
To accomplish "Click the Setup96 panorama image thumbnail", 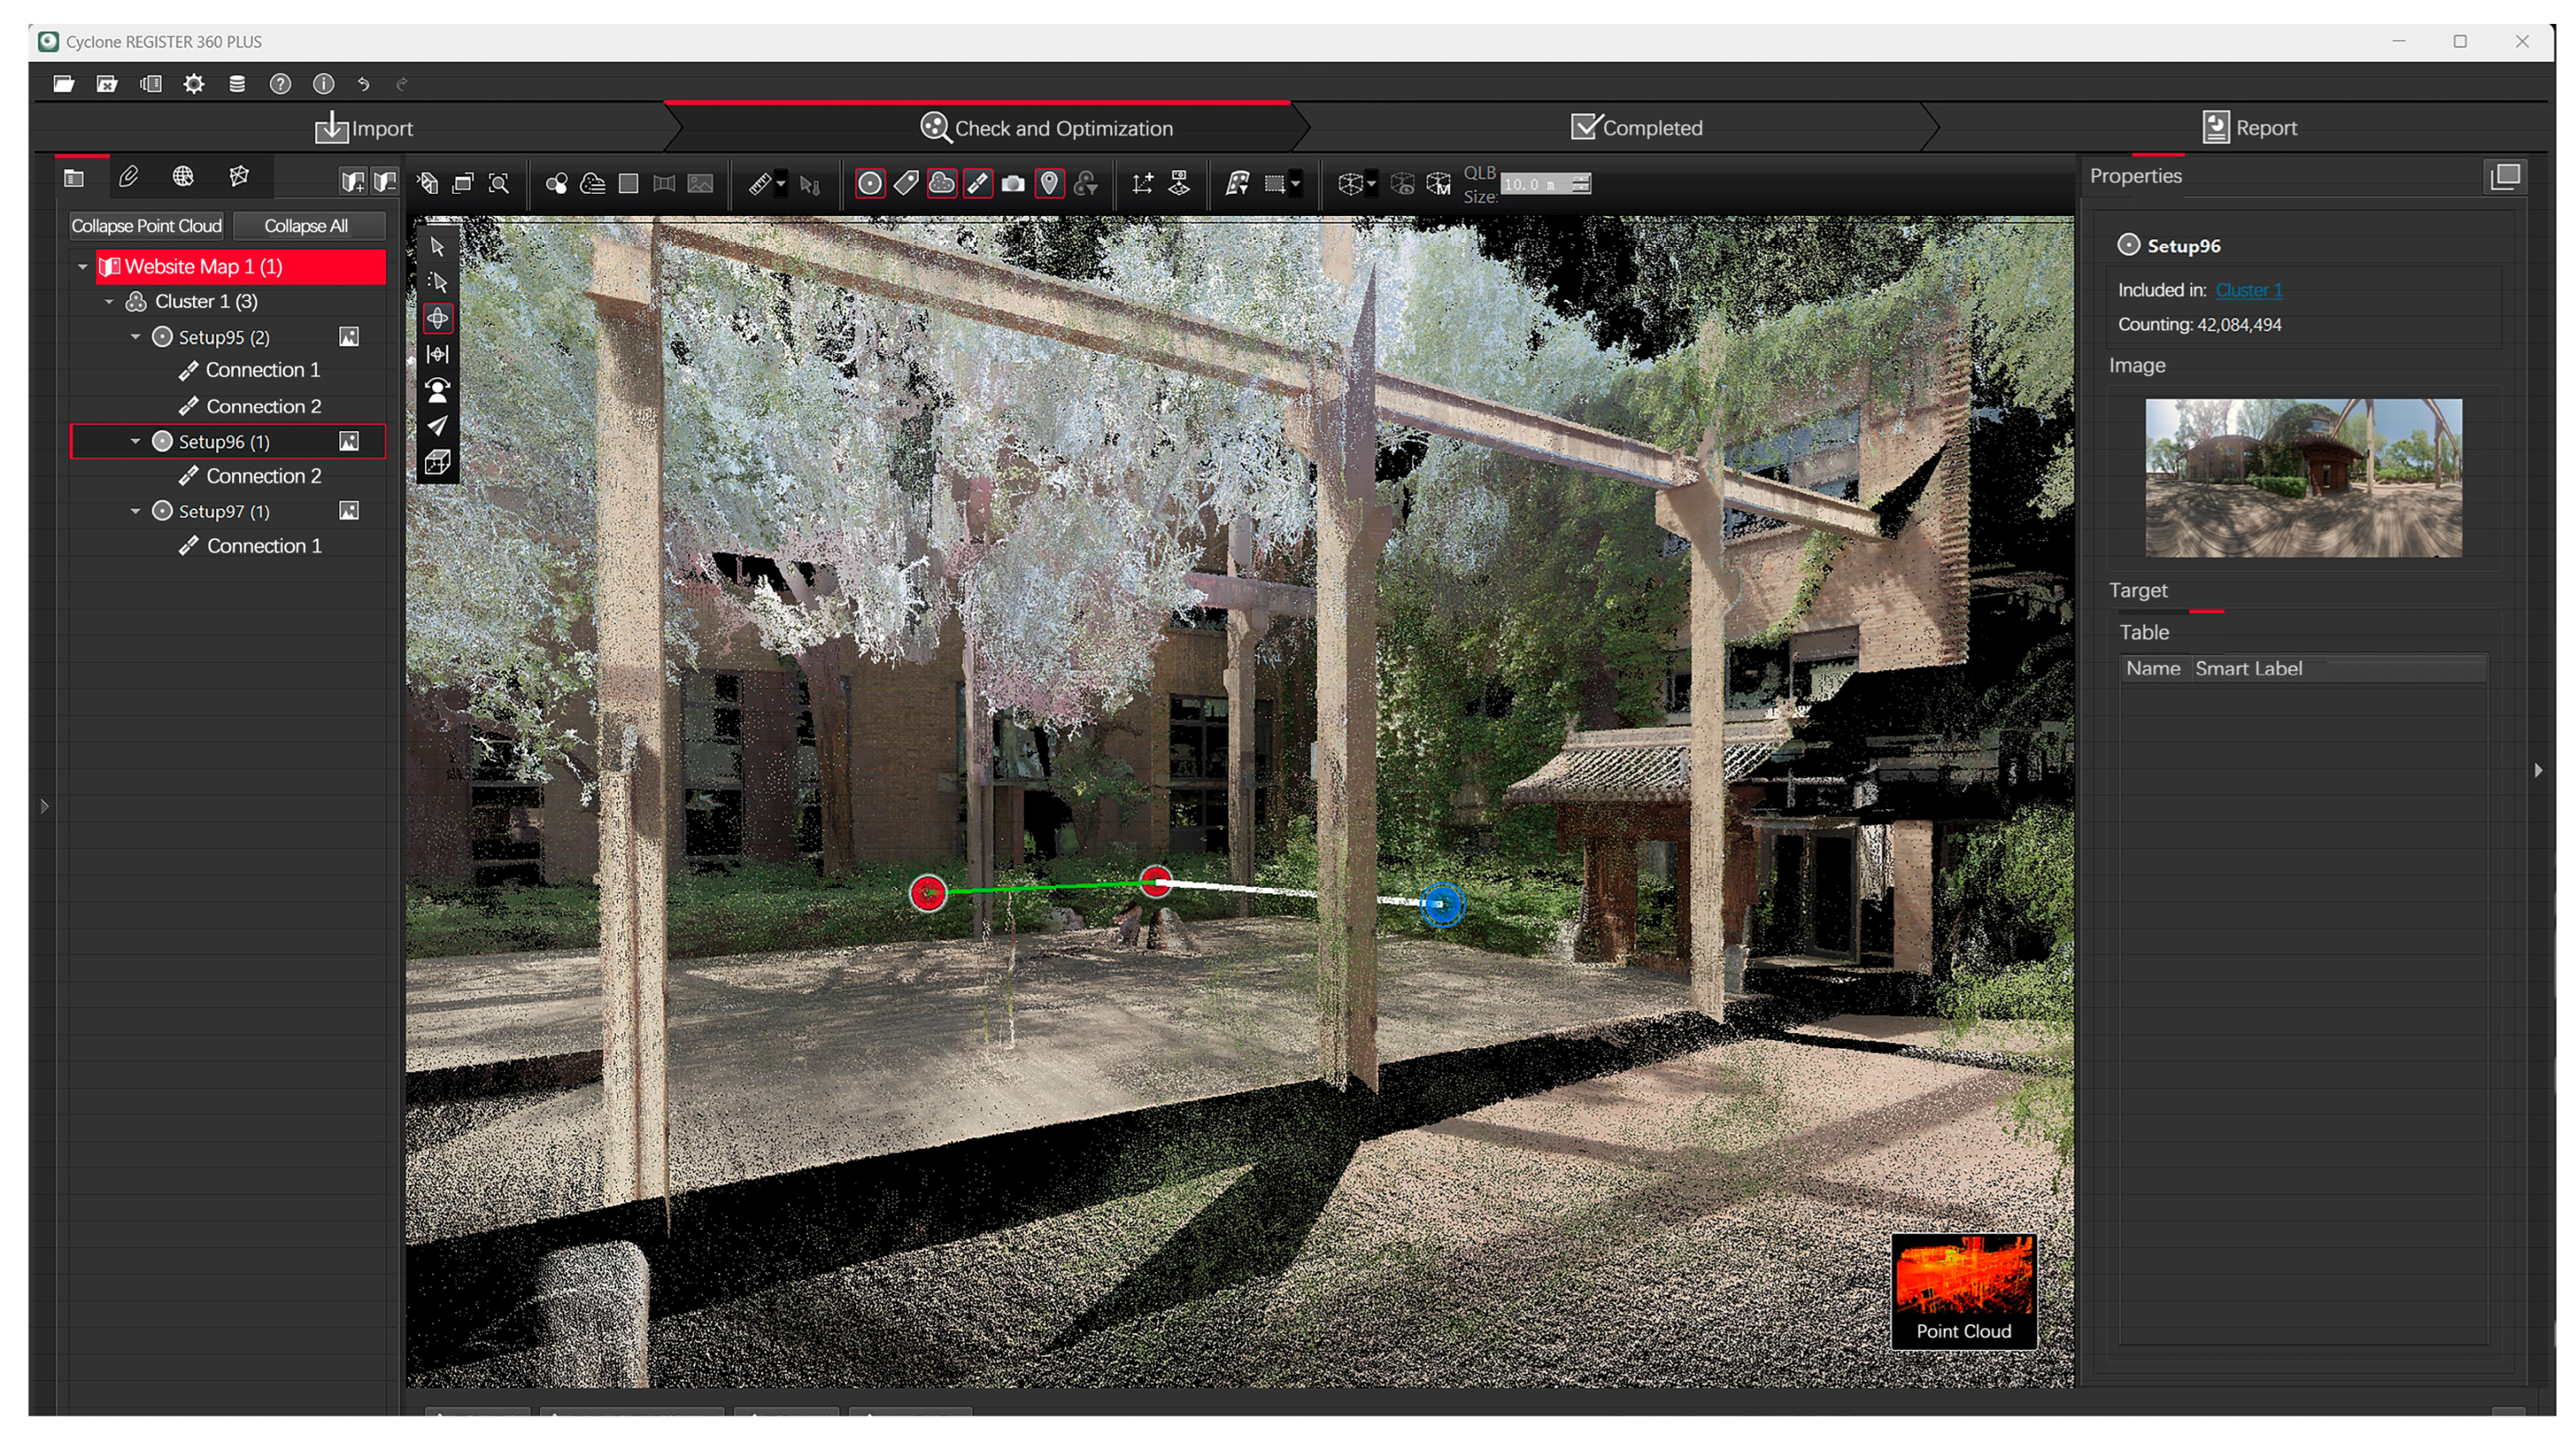I will point(2303,478).
